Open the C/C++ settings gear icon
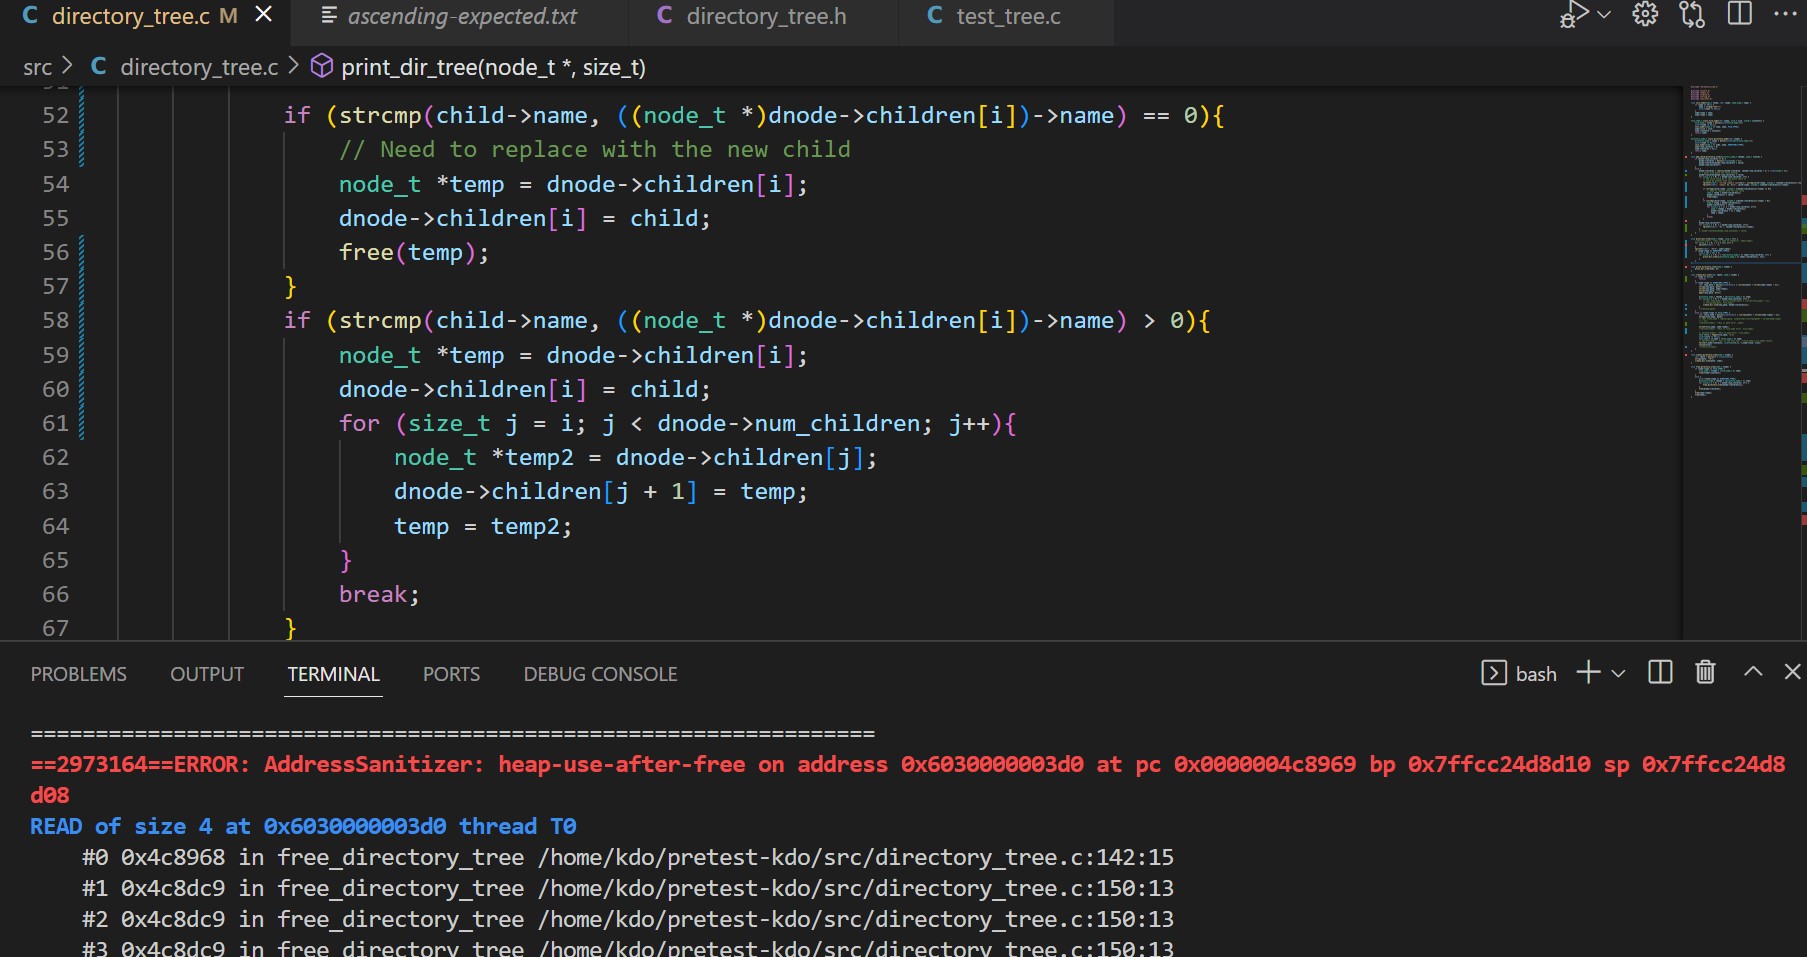The image size is (1807, 957). 1645,15
